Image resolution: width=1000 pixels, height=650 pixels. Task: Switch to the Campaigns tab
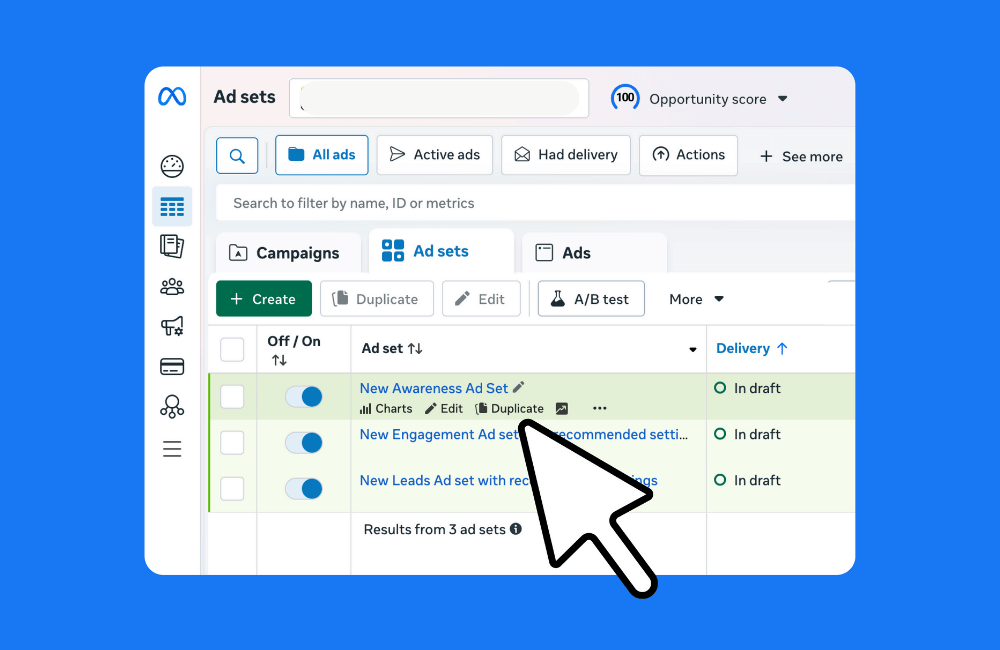point(287,253)
